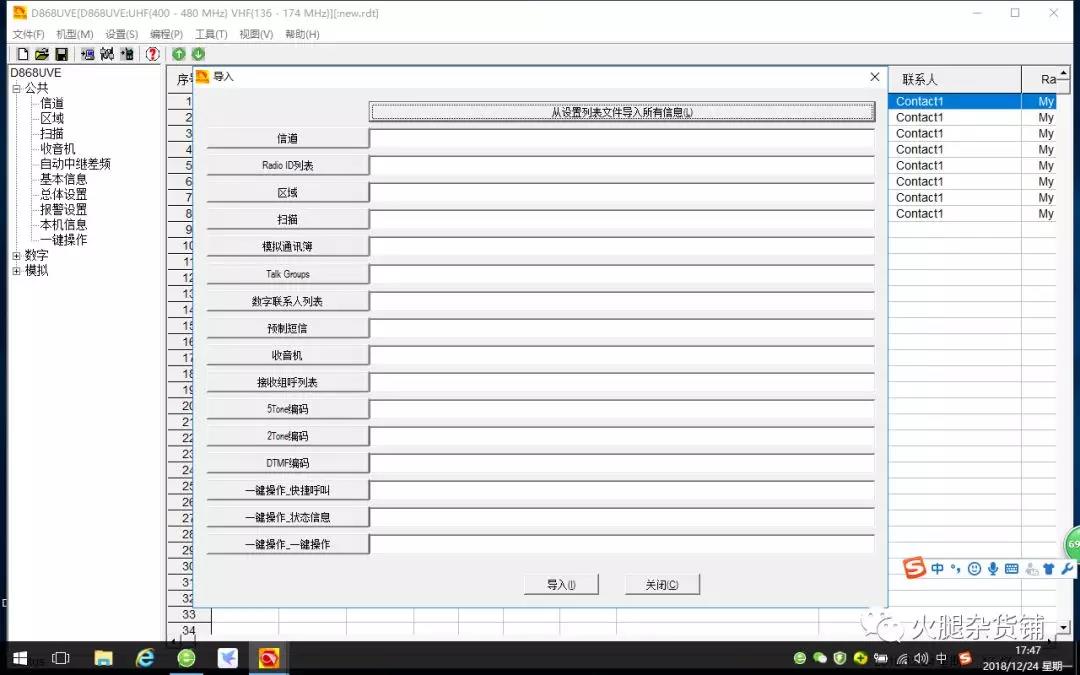Image resolution: width=1080 pixels, height=675 pixels.
Task: Click the 关闭(C) button in the dialog
Action: click(662, 585)
